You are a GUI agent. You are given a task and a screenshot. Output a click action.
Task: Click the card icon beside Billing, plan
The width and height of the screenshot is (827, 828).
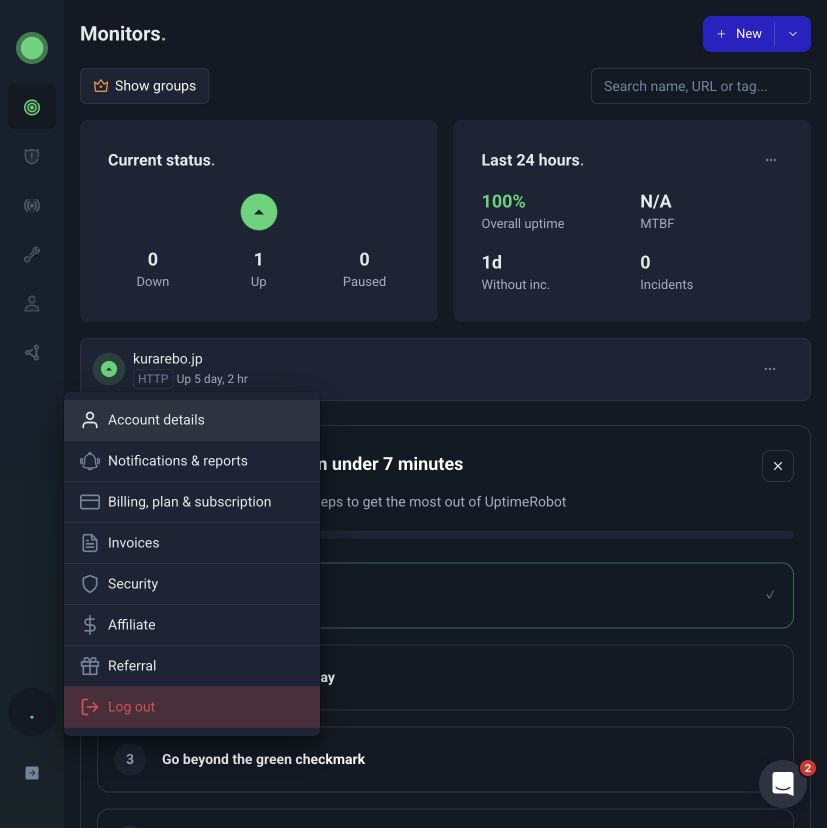[90, 502]
